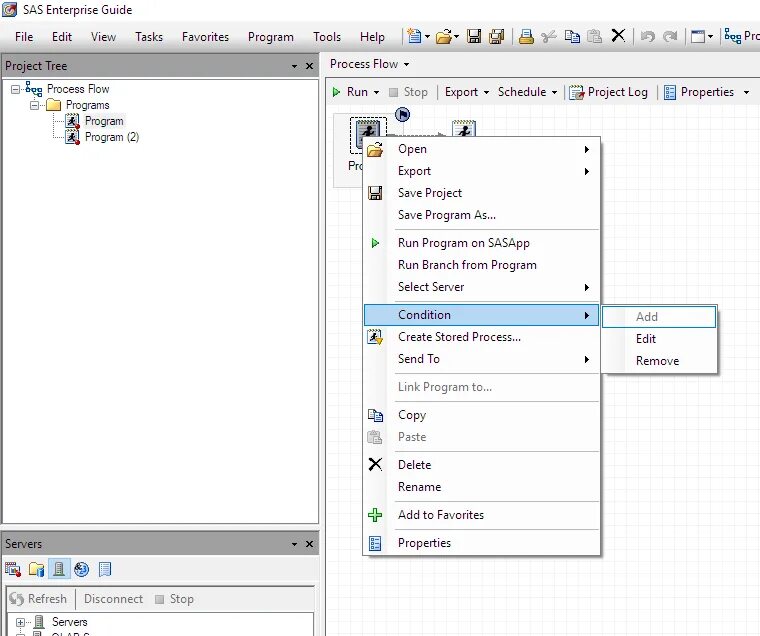This screenshot has width=760, height=636.
Task: Click the condition flag icon on the flow
Action: [402, 115]
